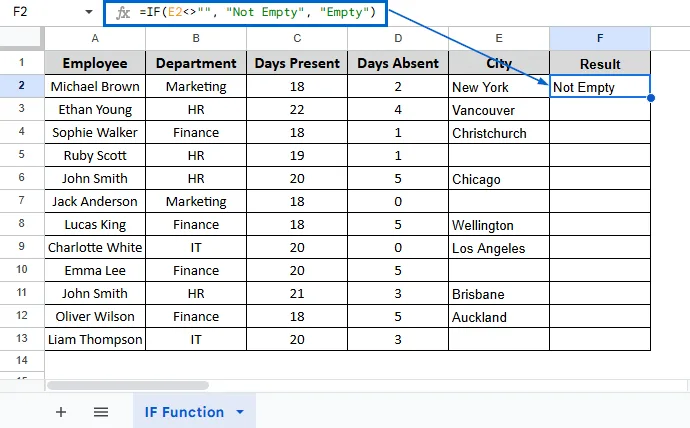This screenshot has height=428, width=690.
Task: Open IF Function tab dropdown arrow
Action: point(240,412)
